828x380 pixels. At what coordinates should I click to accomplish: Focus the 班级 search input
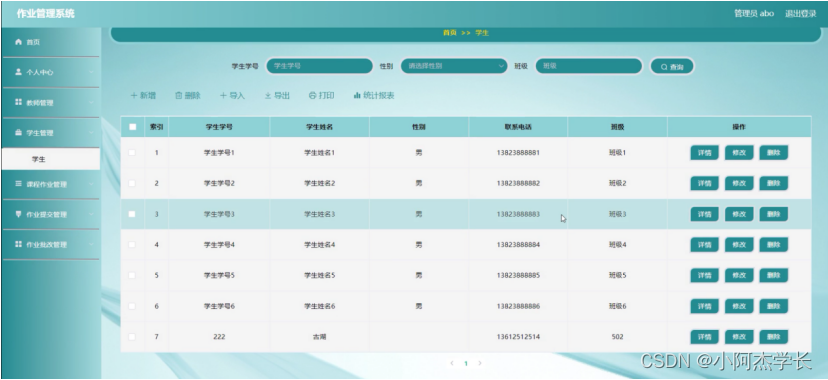click(x=589, y=66)
